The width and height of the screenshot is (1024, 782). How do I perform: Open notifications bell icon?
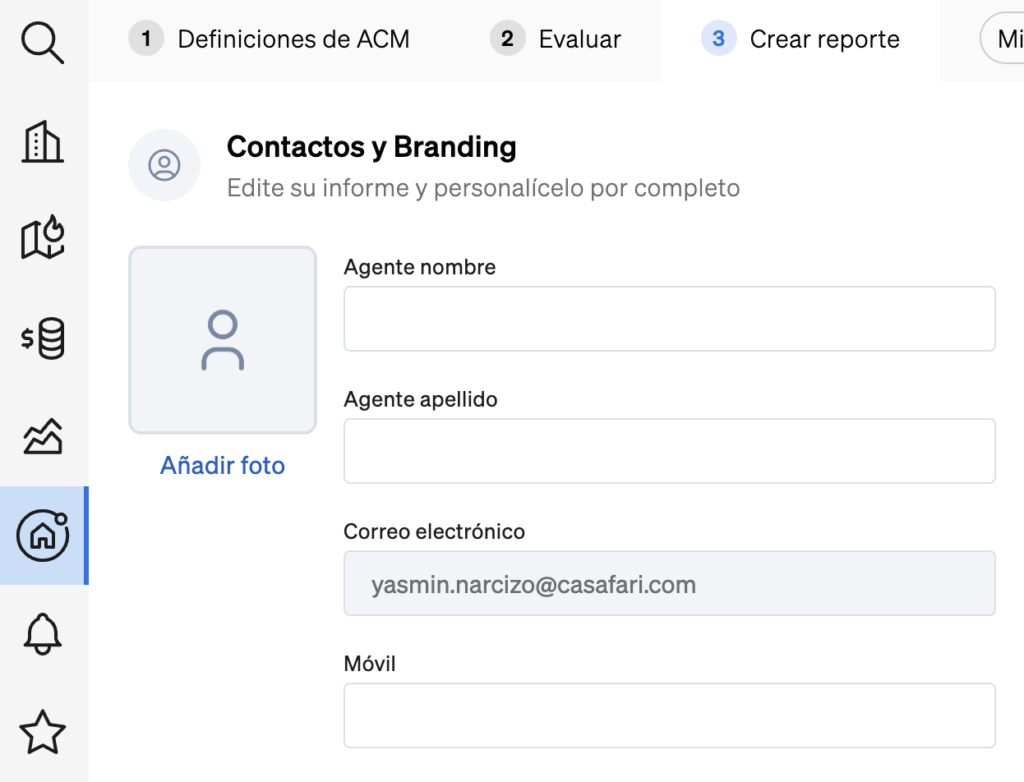[x=43, y=634]
